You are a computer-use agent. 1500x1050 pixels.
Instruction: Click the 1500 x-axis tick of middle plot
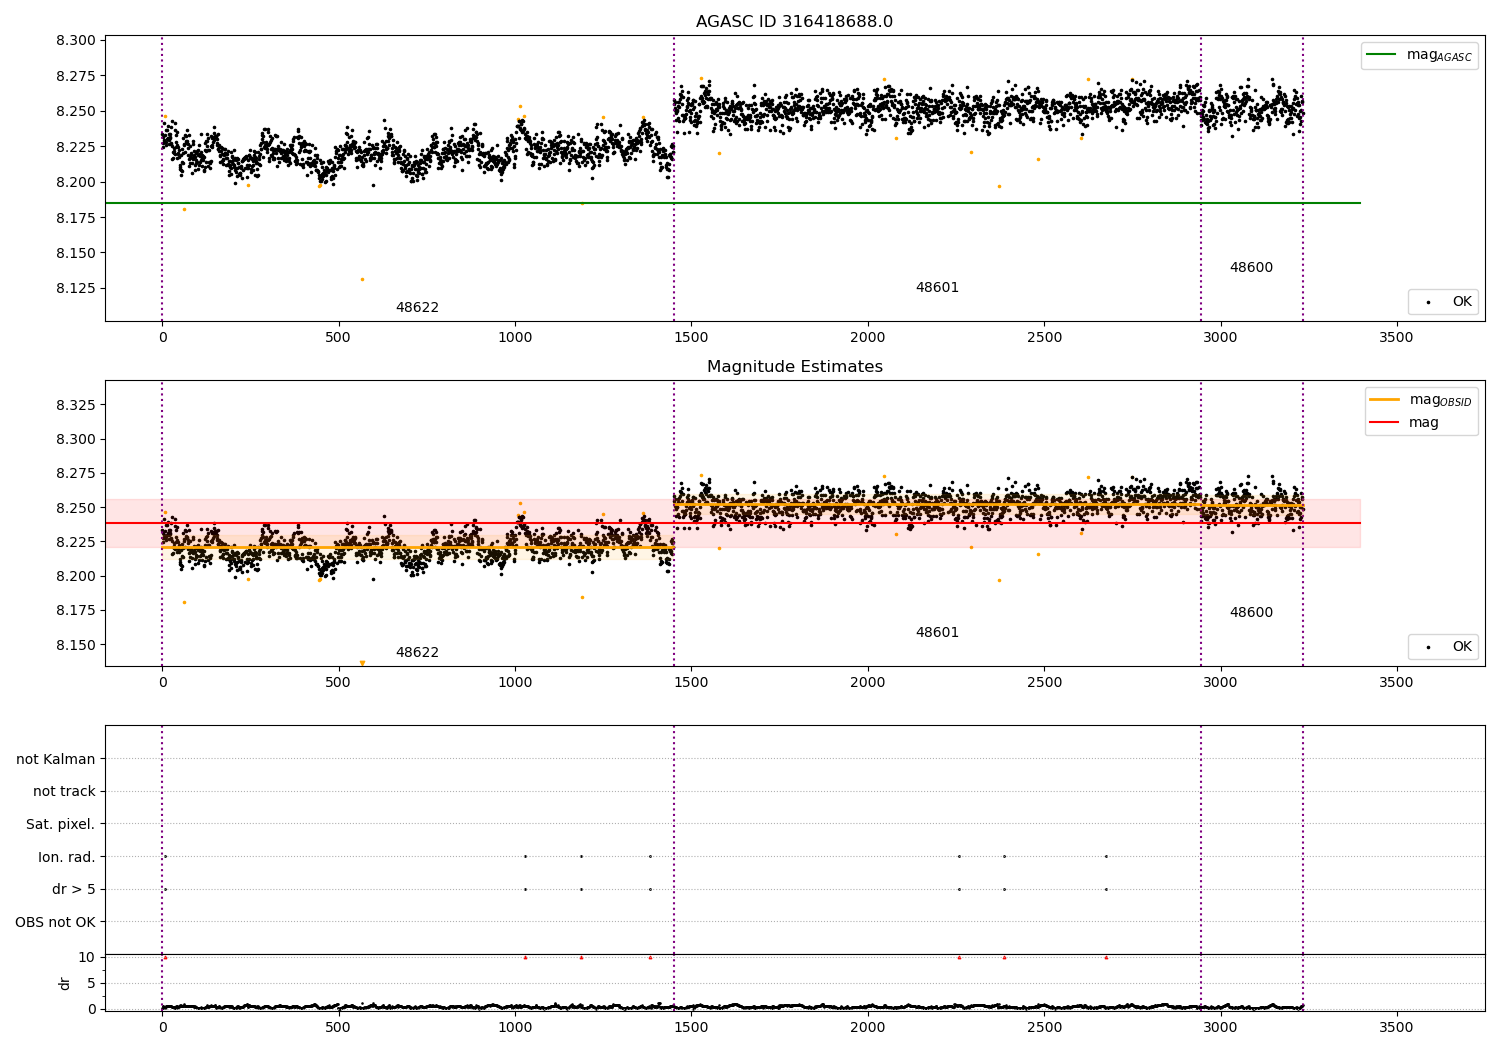click(691, 683)
